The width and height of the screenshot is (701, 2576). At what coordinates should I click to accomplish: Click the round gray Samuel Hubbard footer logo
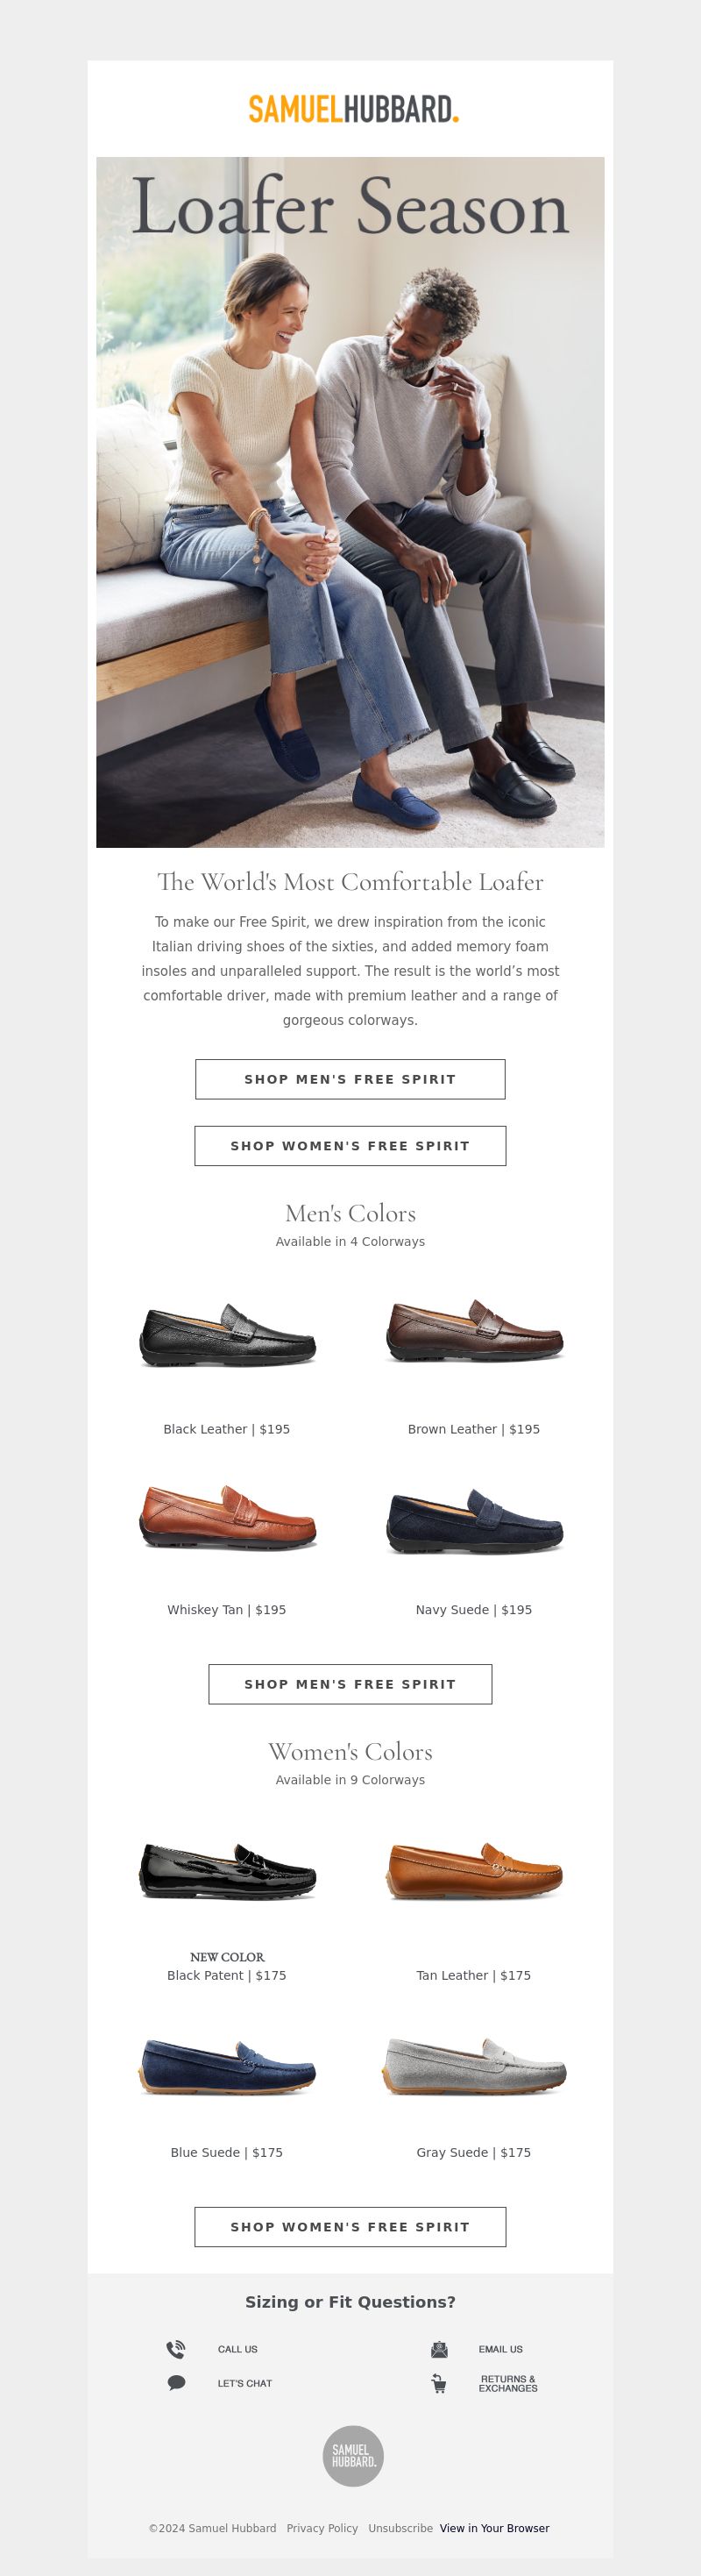click(x=353, y=2456)
